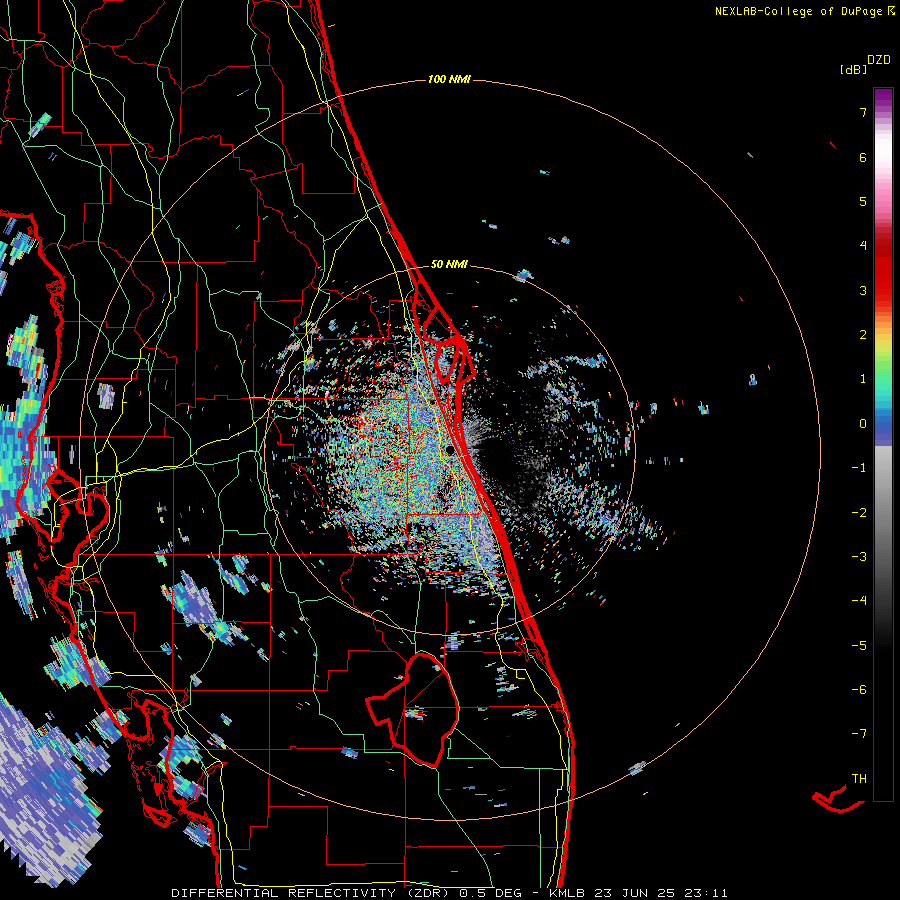Click the 'DIFFERENTIAL REFLECTIVITY (ZDR)' caption text

tap(313, 893)
